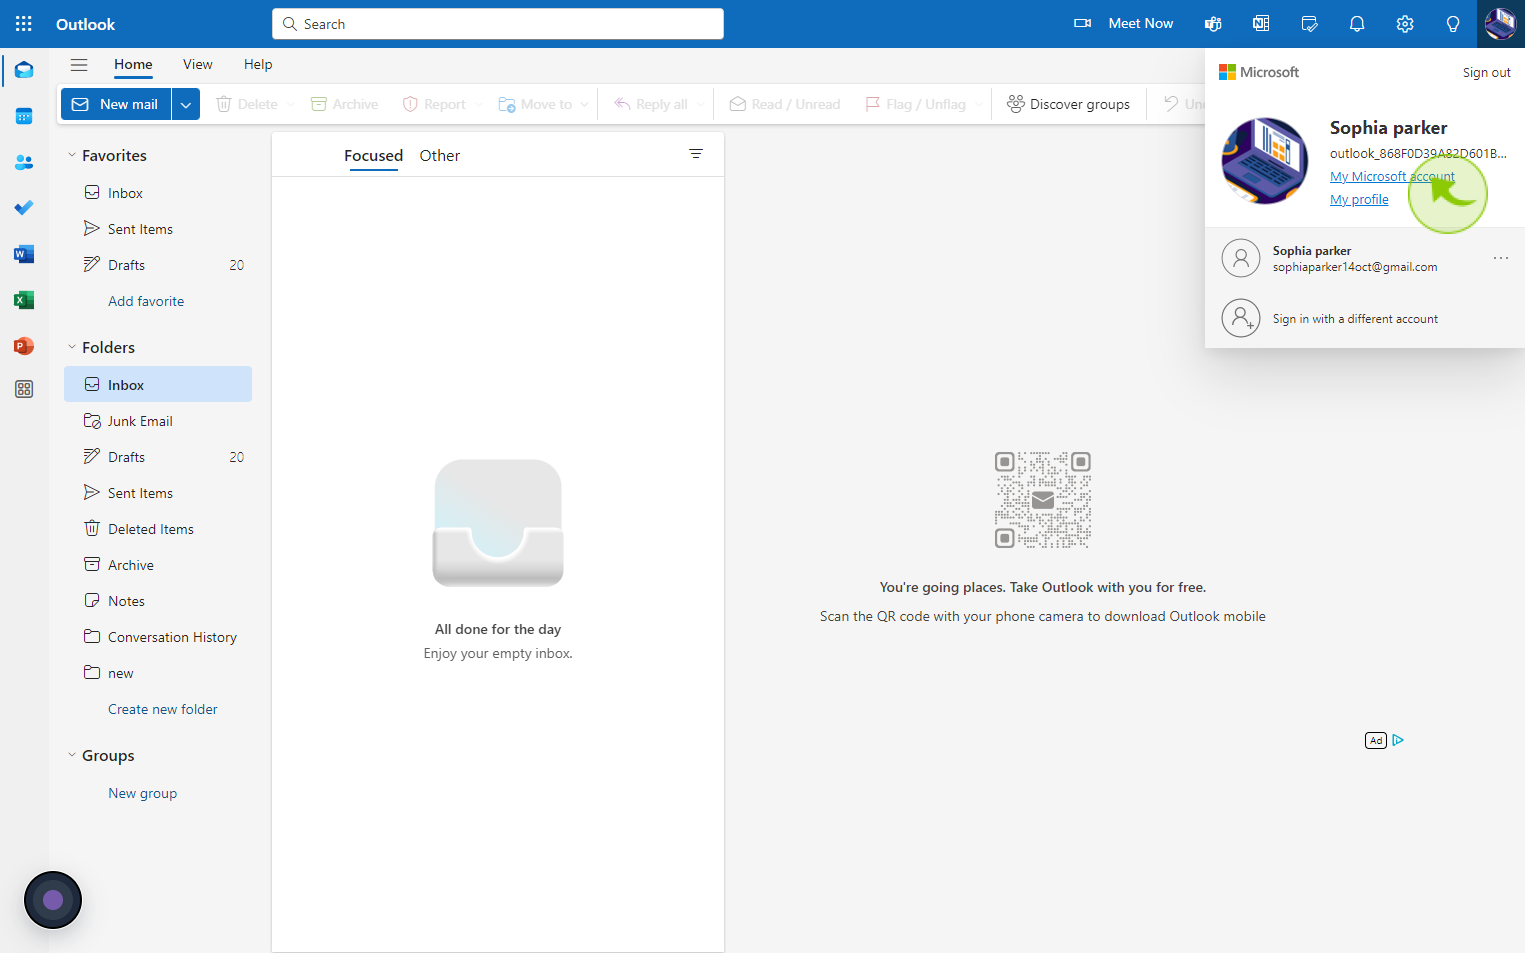Viewport: 1525px width, 953px height.
Task: Open more options for Sophia parker account
Action: coord(1501,258)
